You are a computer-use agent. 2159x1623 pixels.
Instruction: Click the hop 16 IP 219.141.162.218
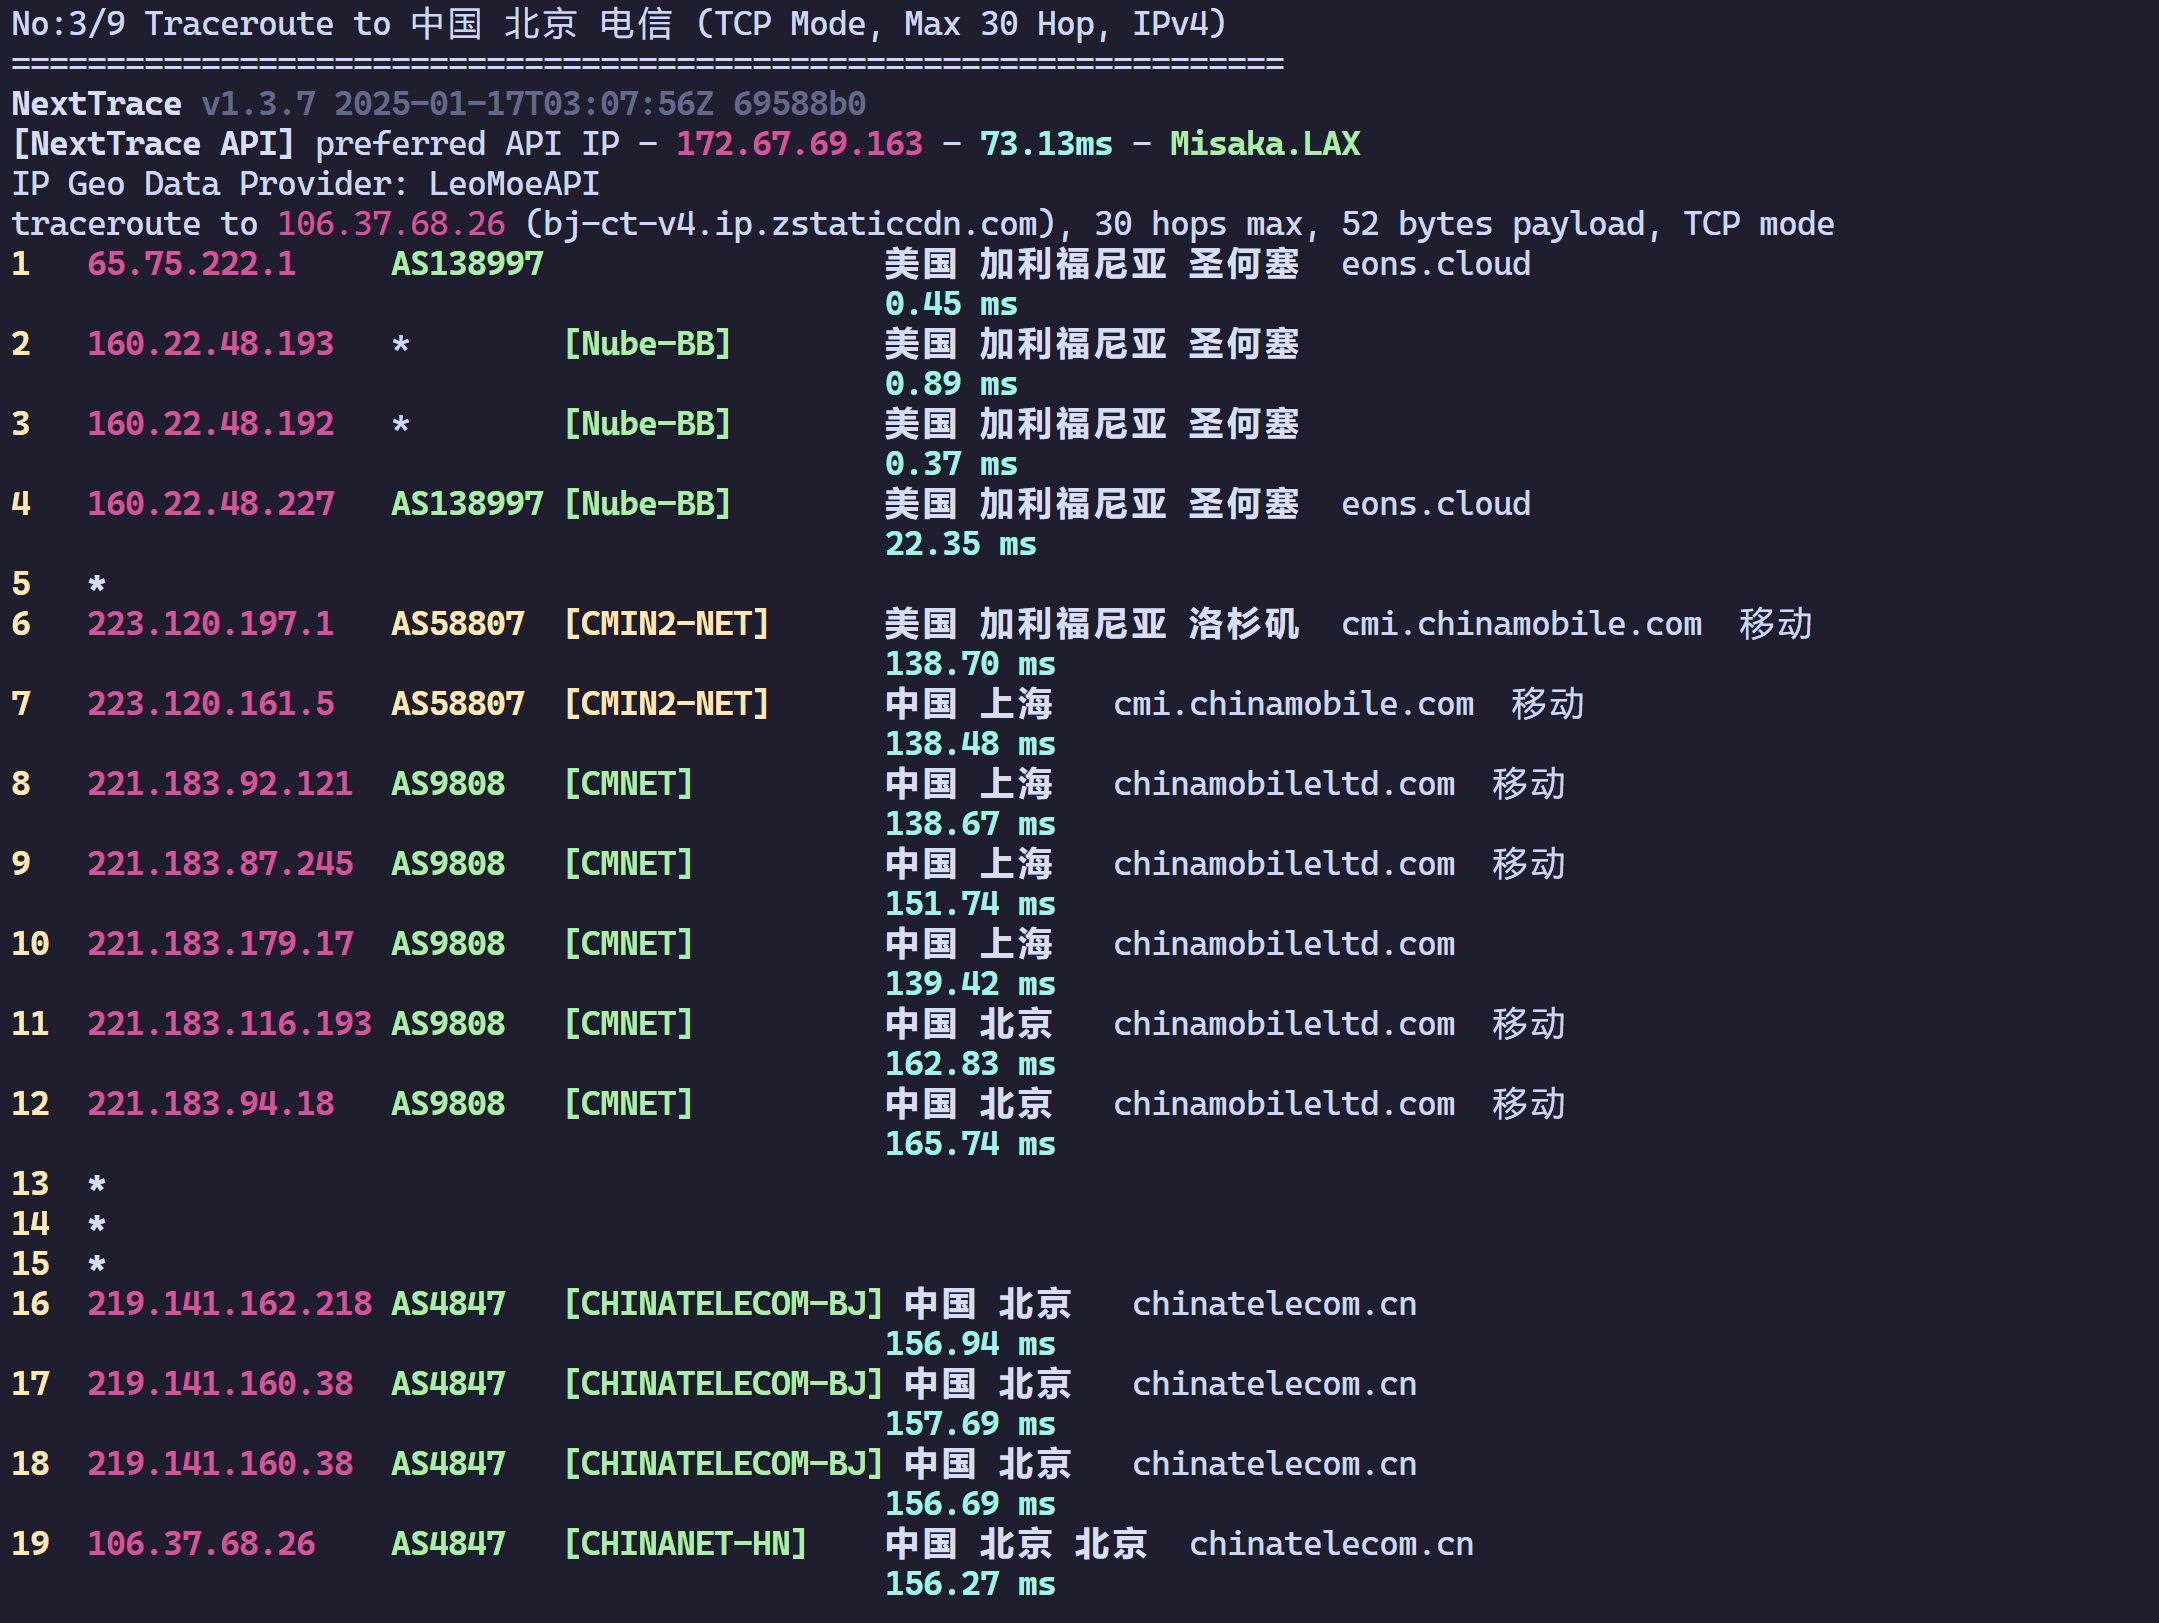coord(229,1304)
